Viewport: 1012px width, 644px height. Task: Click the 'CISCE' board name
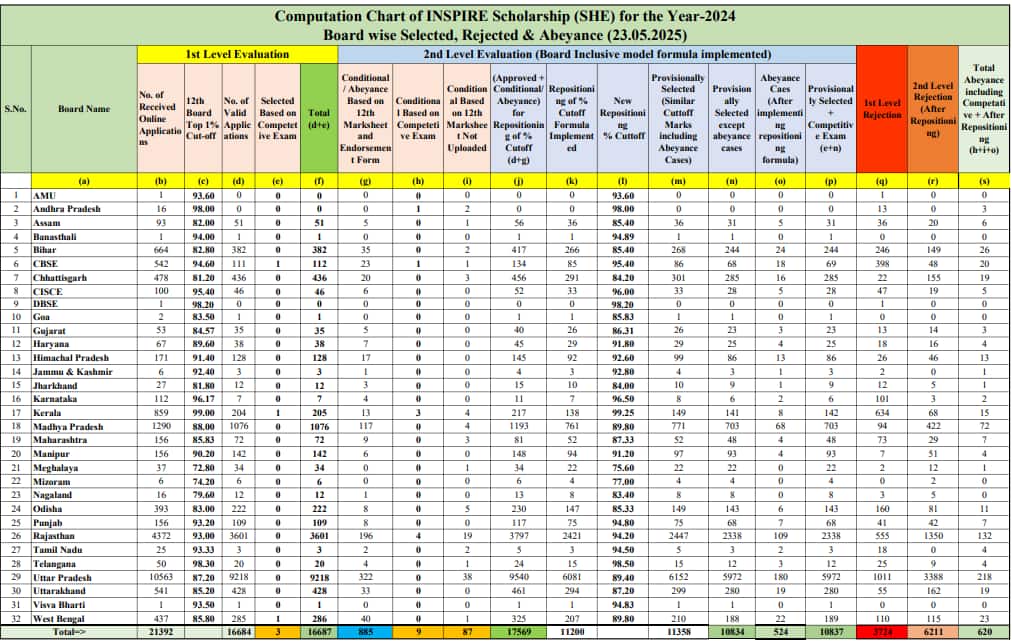pos(48,292)
